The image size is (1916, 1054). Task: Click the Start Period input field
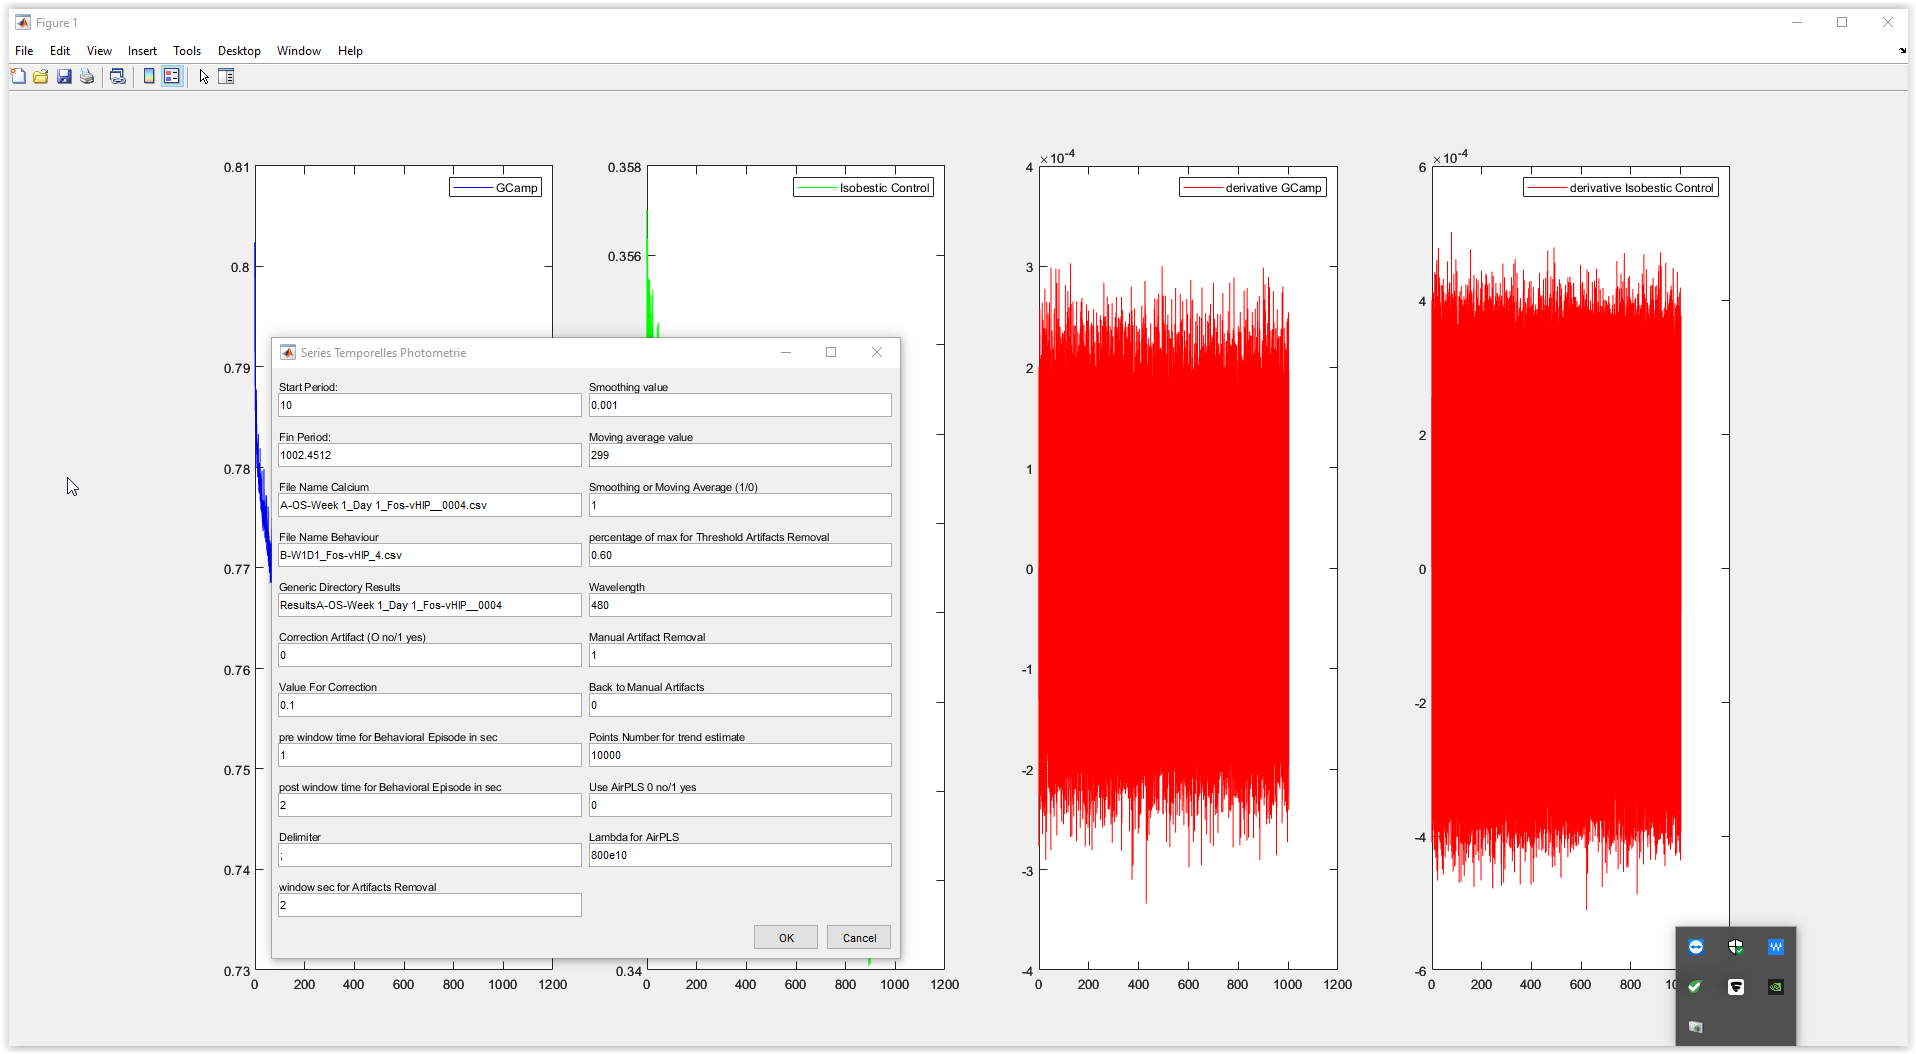click(430, 405)
